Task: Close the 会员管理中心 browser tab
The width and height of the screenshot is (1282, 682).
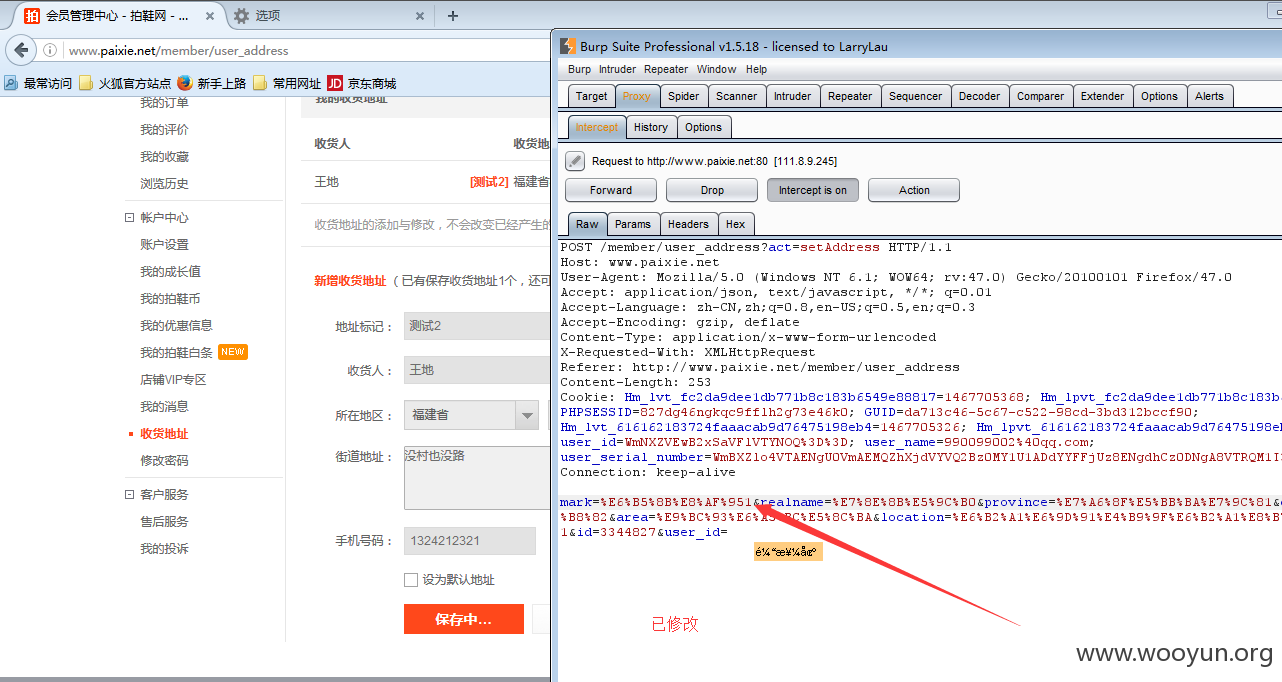Action: click(208, 16)
